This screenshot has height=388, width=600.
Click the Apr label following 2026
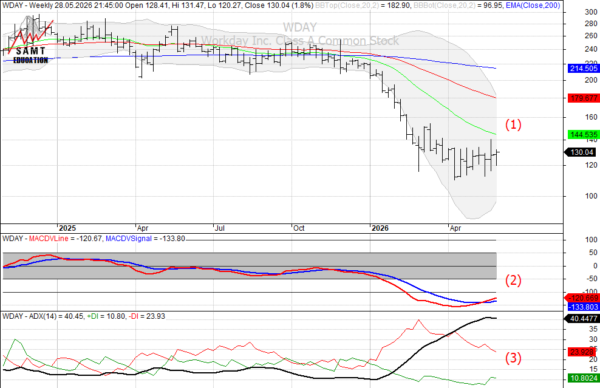pyautogui.click(x=455, y=228)
